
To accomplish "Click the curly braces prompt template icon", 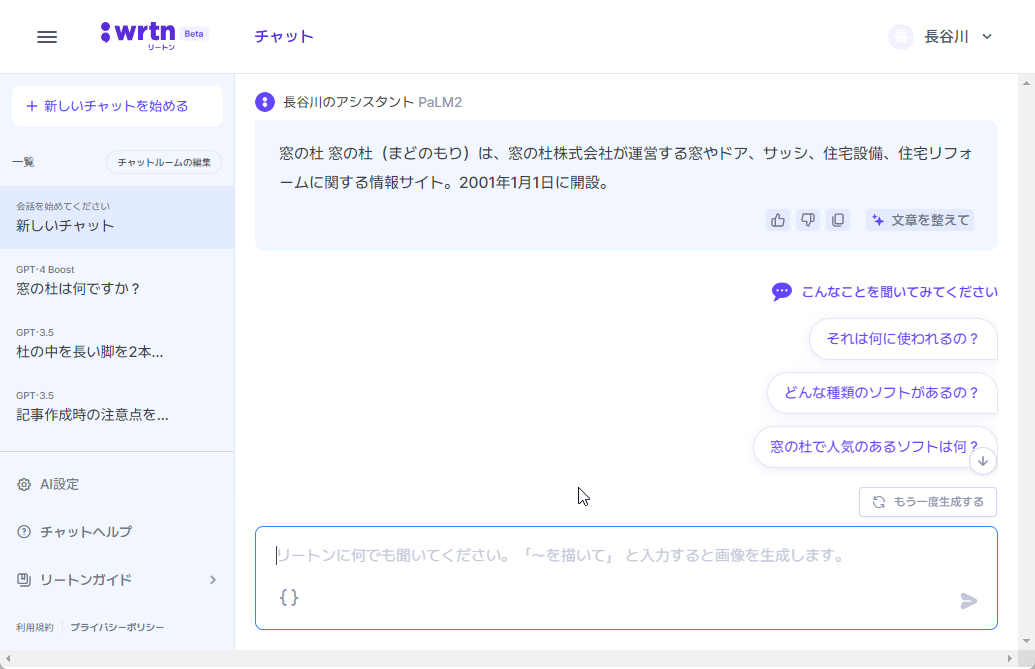I will (x=288, y=597).
